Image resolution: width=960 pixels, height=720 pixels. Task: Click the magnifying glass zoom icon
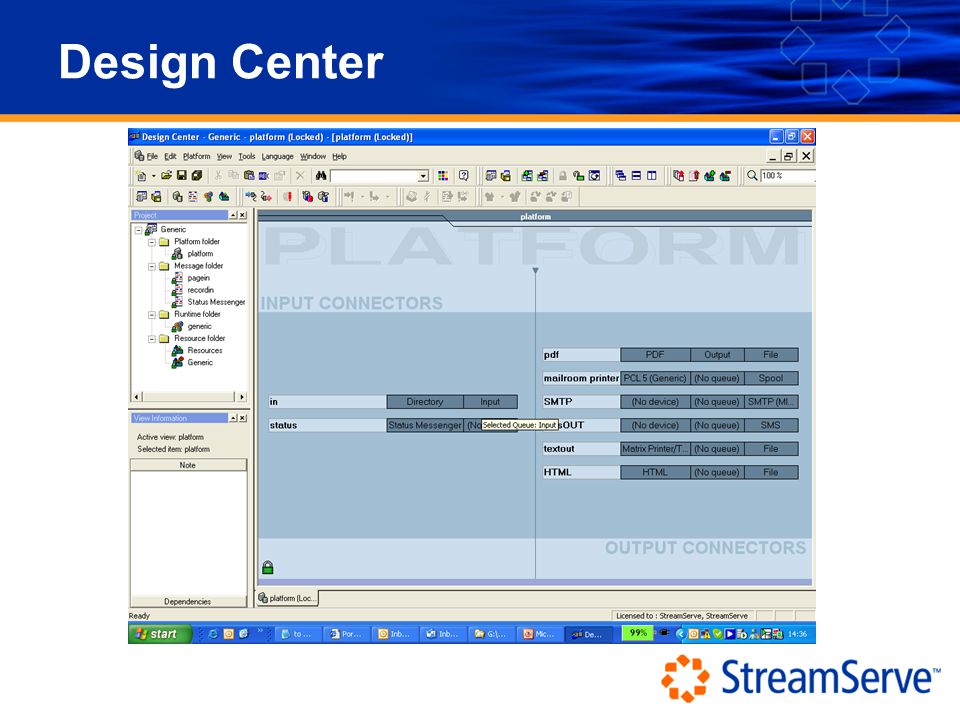coord(752,176)
